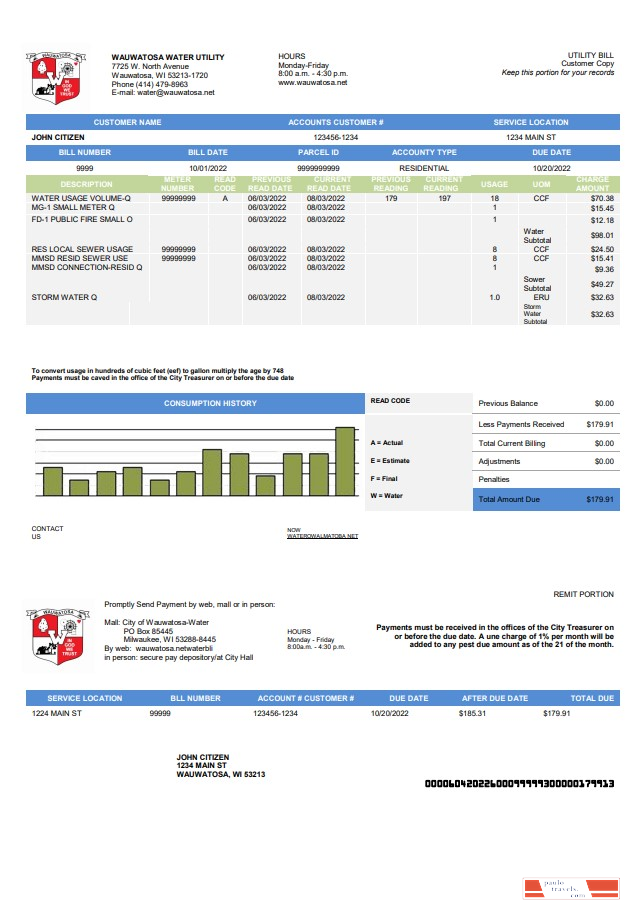This screenshot has height=914, width=644.
Task: Select the $98.01 water subtotal amount
Action: [602, 235]
